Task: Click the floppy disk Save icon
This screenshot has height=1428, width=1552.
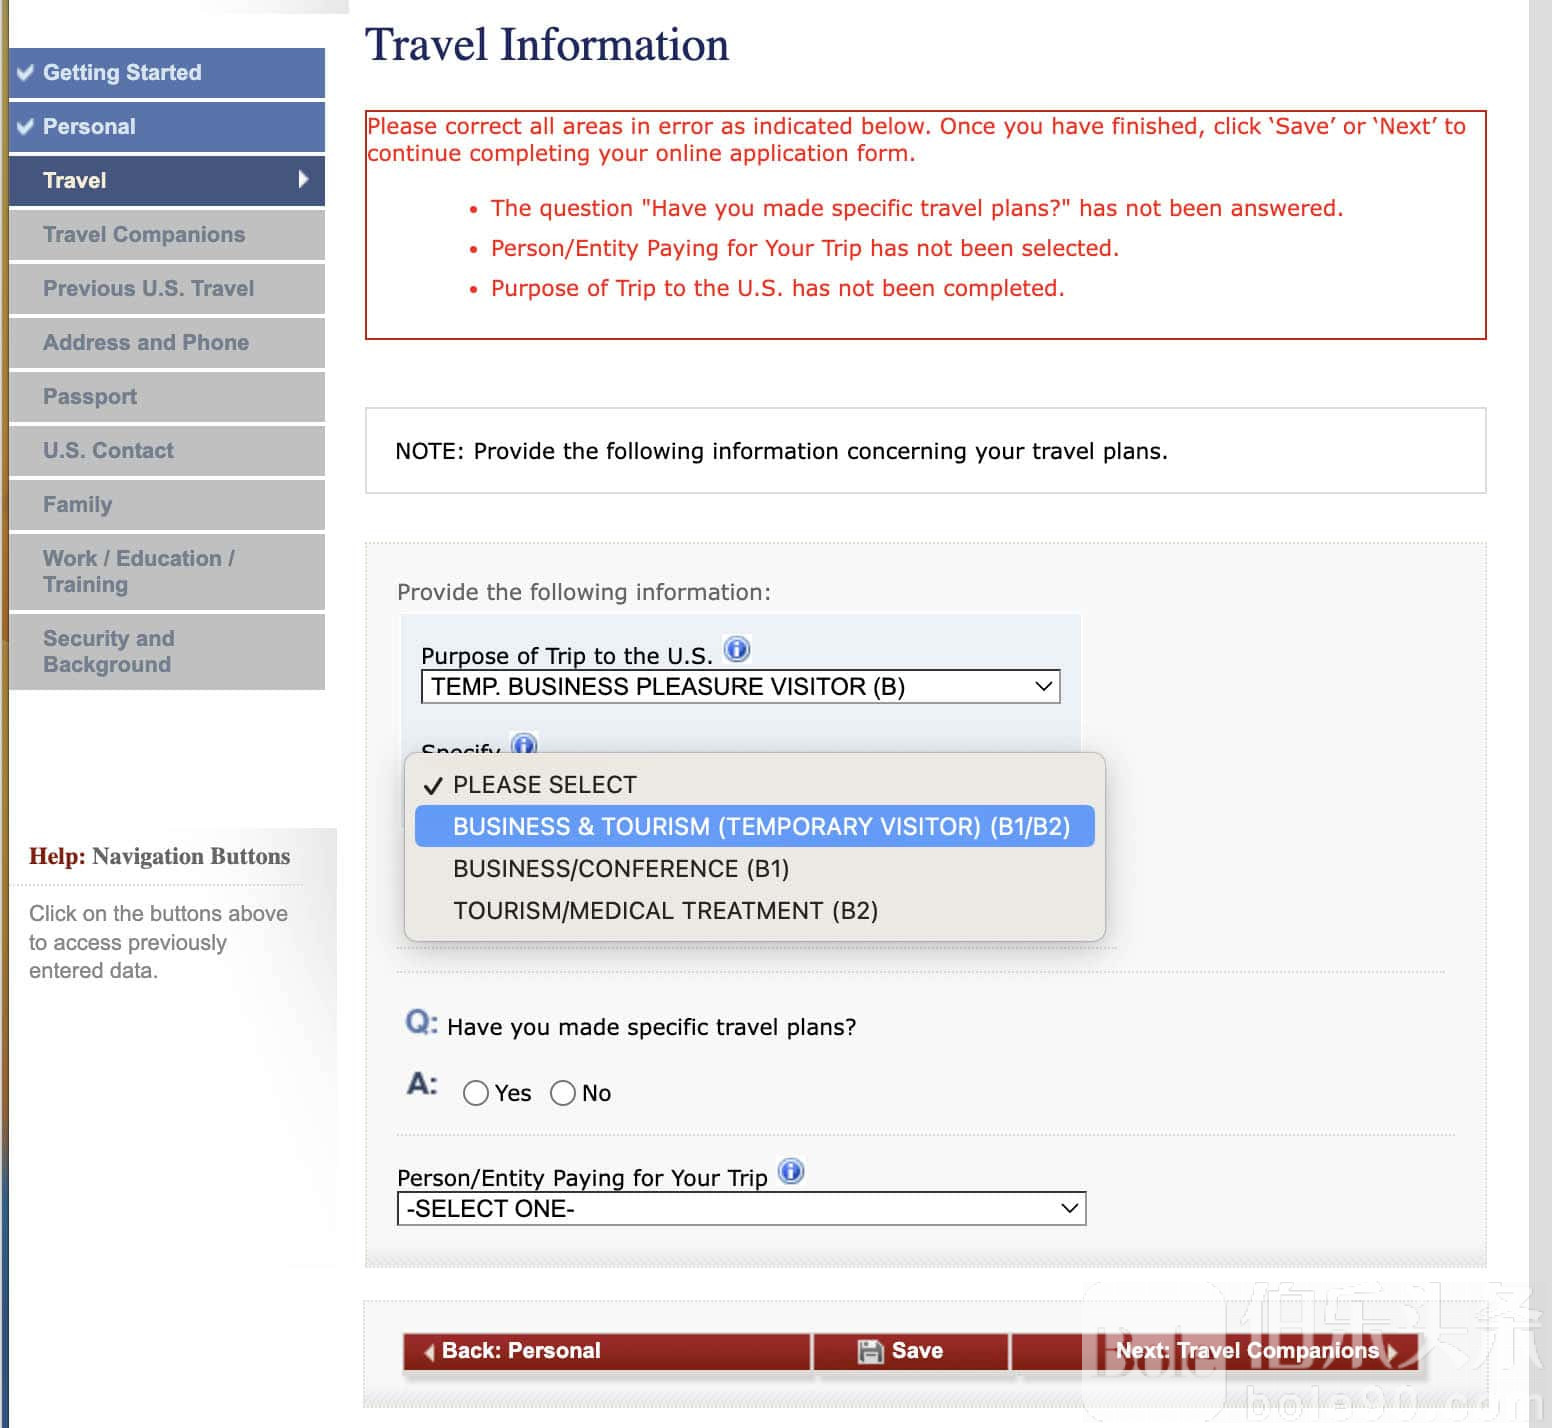Action: (x=870, y=1351)
